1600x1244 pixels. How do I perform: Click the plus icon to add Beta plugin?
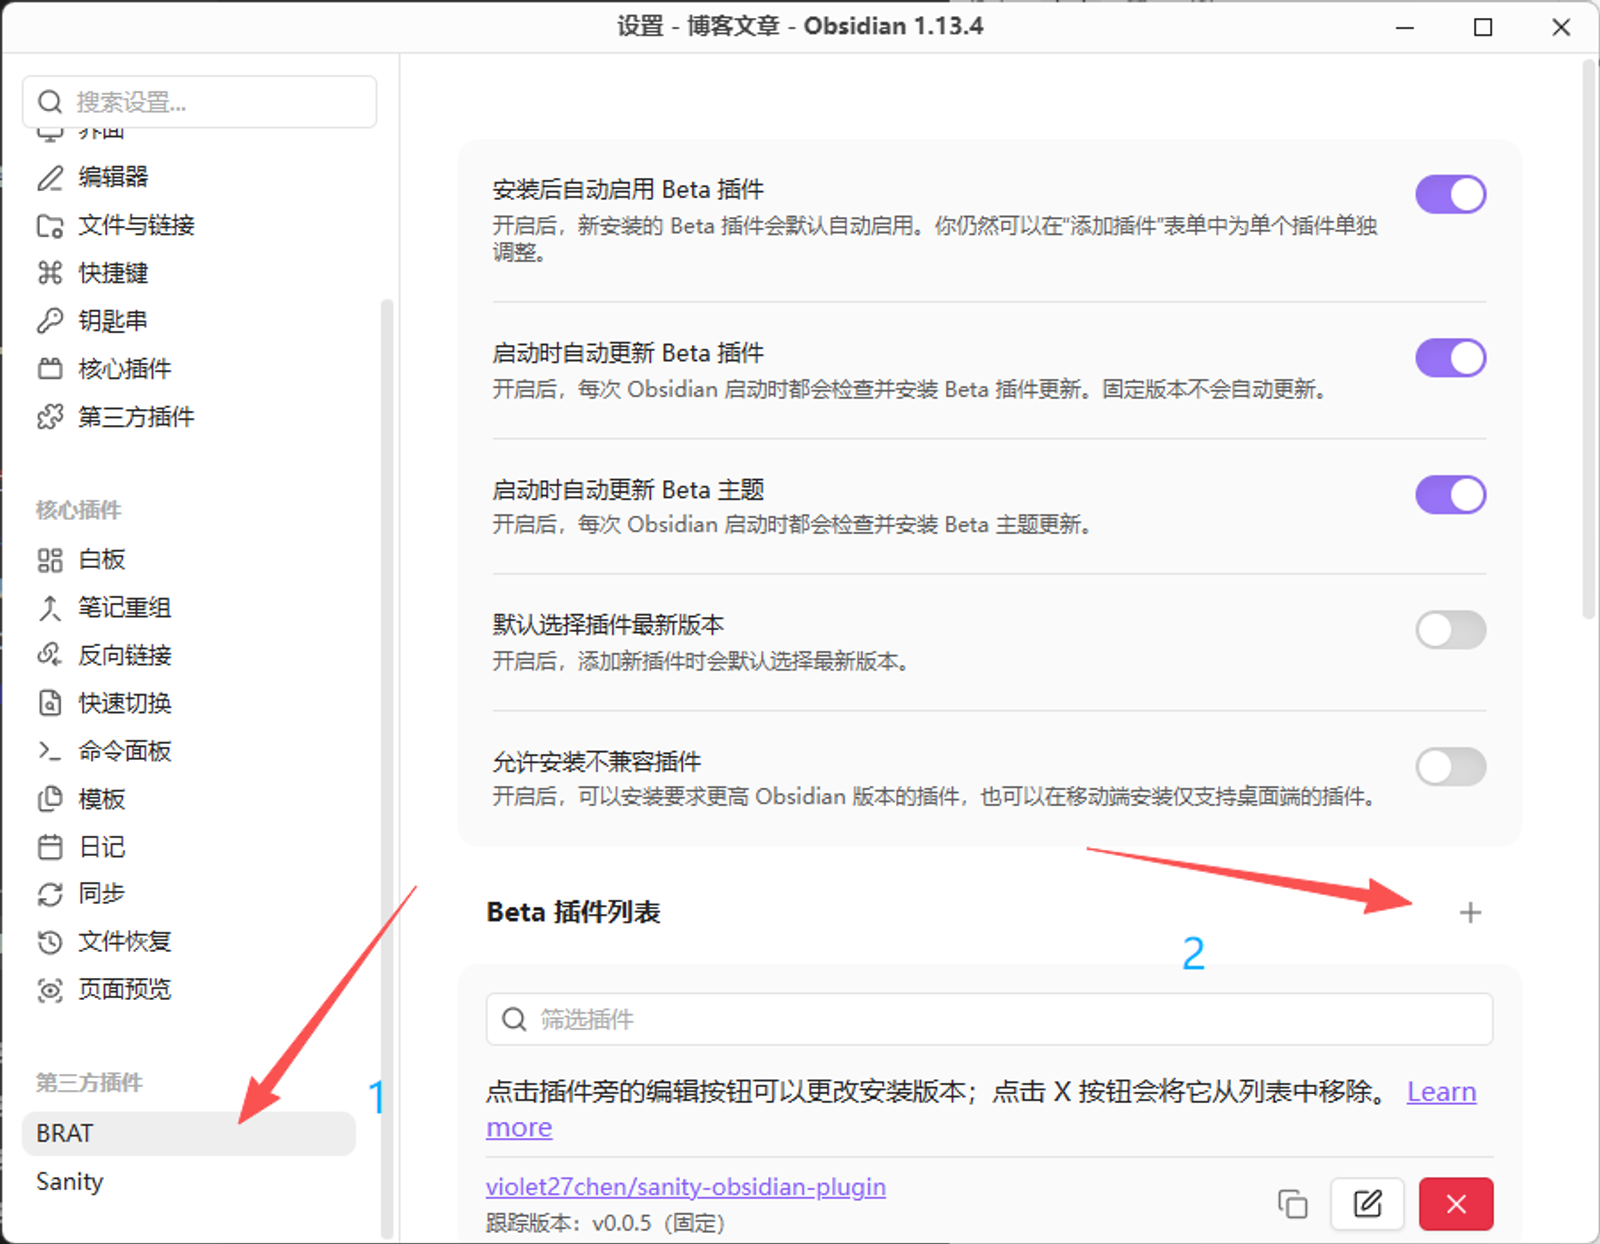pyautogui.click(x=1469, y=912)
